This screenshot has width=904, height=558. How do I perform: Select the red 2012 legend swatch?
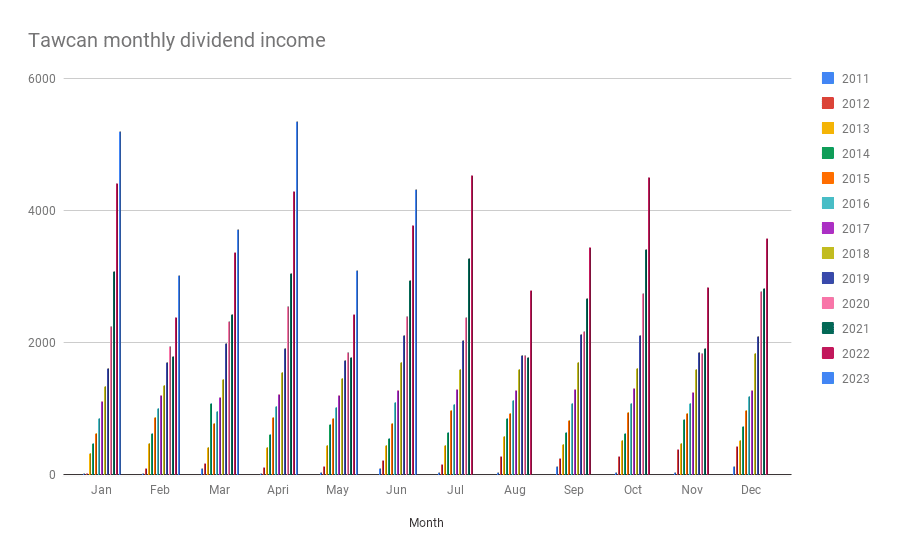[x=827, y=104]
